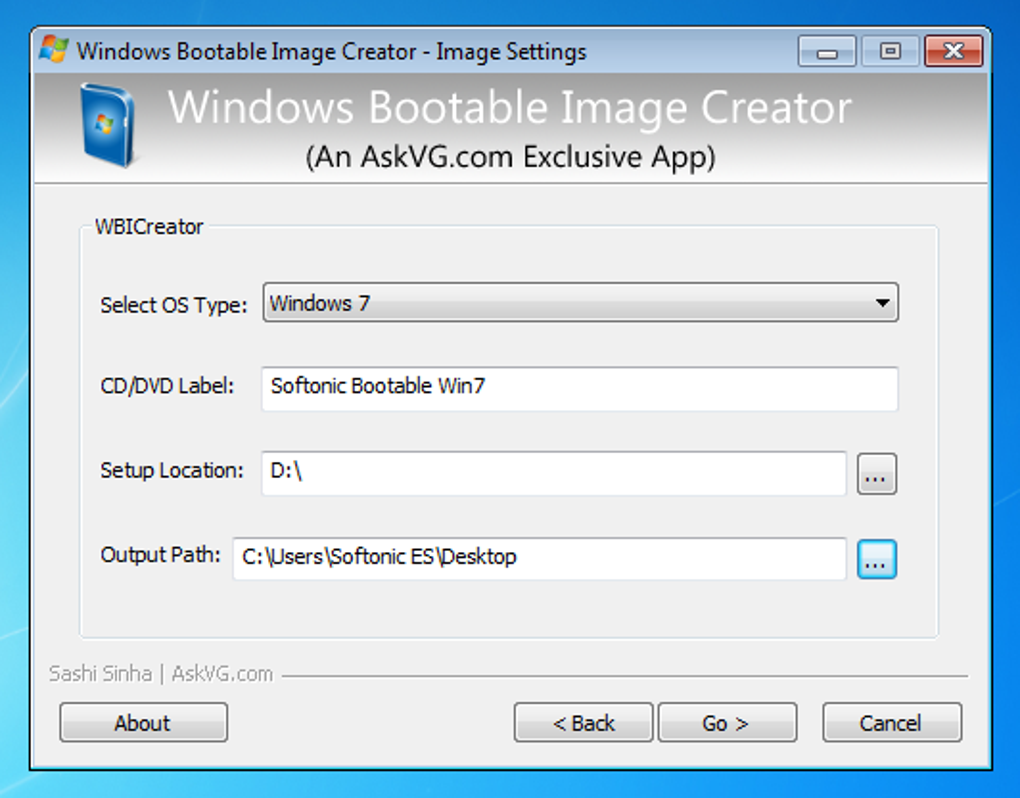This screenshot has height=798, width=1020.
Task: Click the Setup Location path field
Action: click(554, 473)
